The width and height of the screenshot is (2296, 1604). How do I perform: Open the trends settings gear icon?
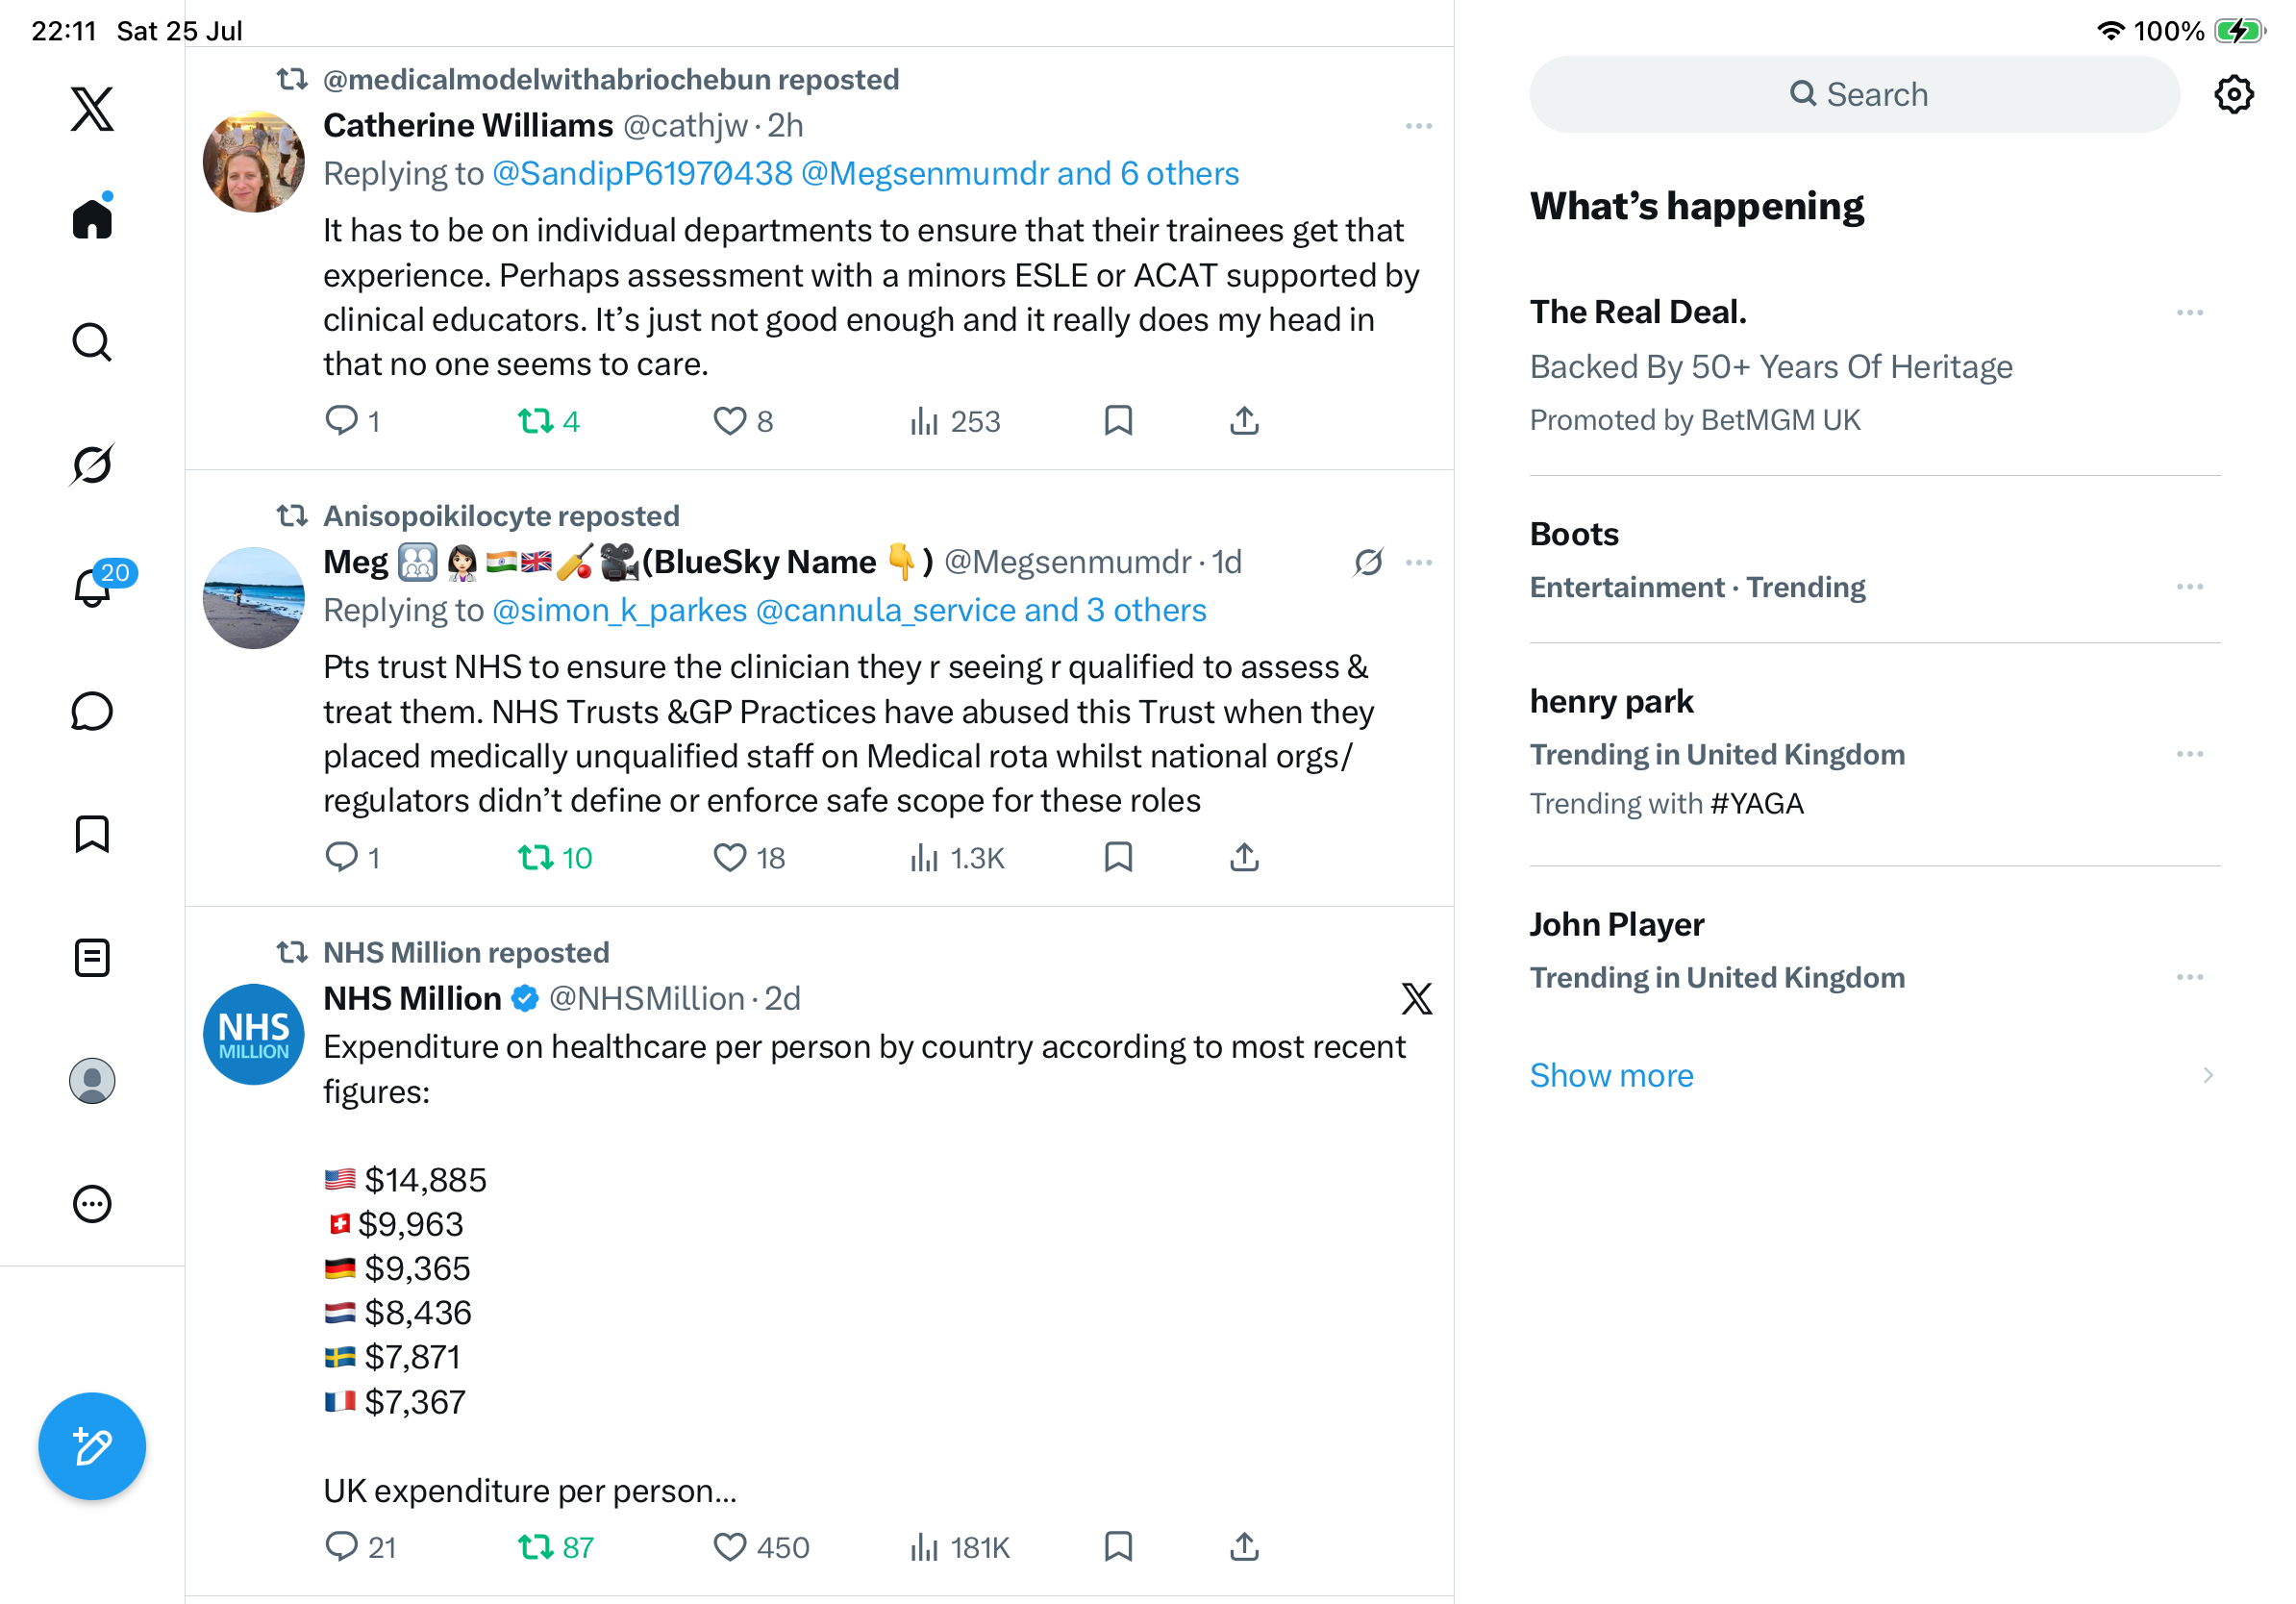click(x=2233, y=95)
